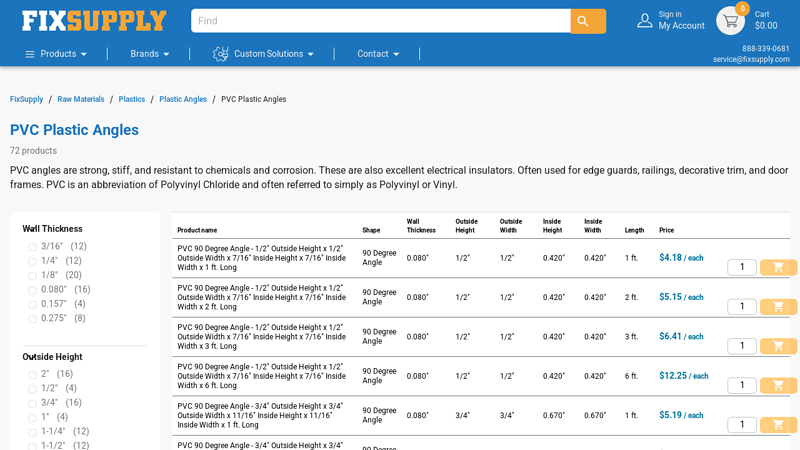Open the FixSupply breadcrumb link
Screen dimensions: 800x450
(x=27, y=99)
